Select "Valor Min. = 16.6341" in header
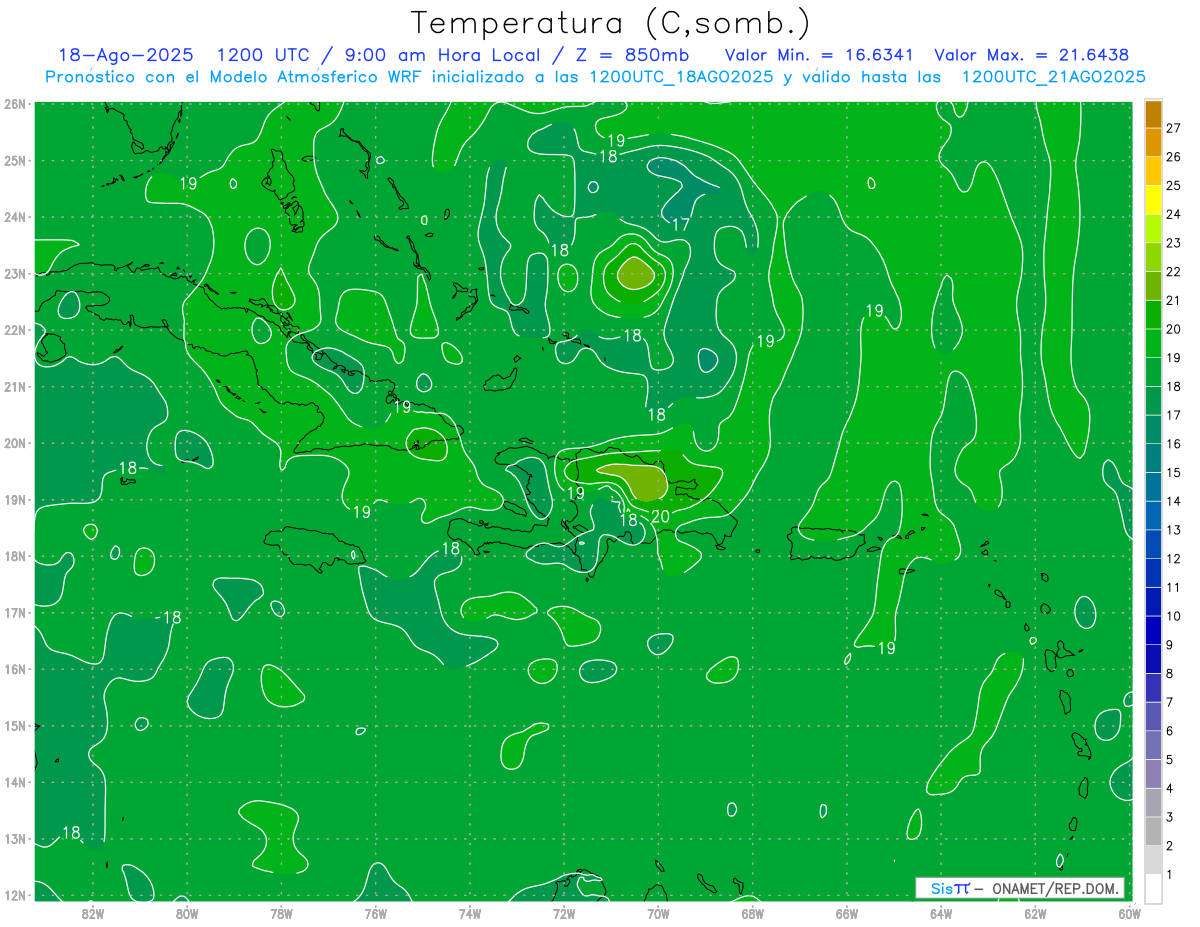This screenshot has height=927, width=1200. 820,55
